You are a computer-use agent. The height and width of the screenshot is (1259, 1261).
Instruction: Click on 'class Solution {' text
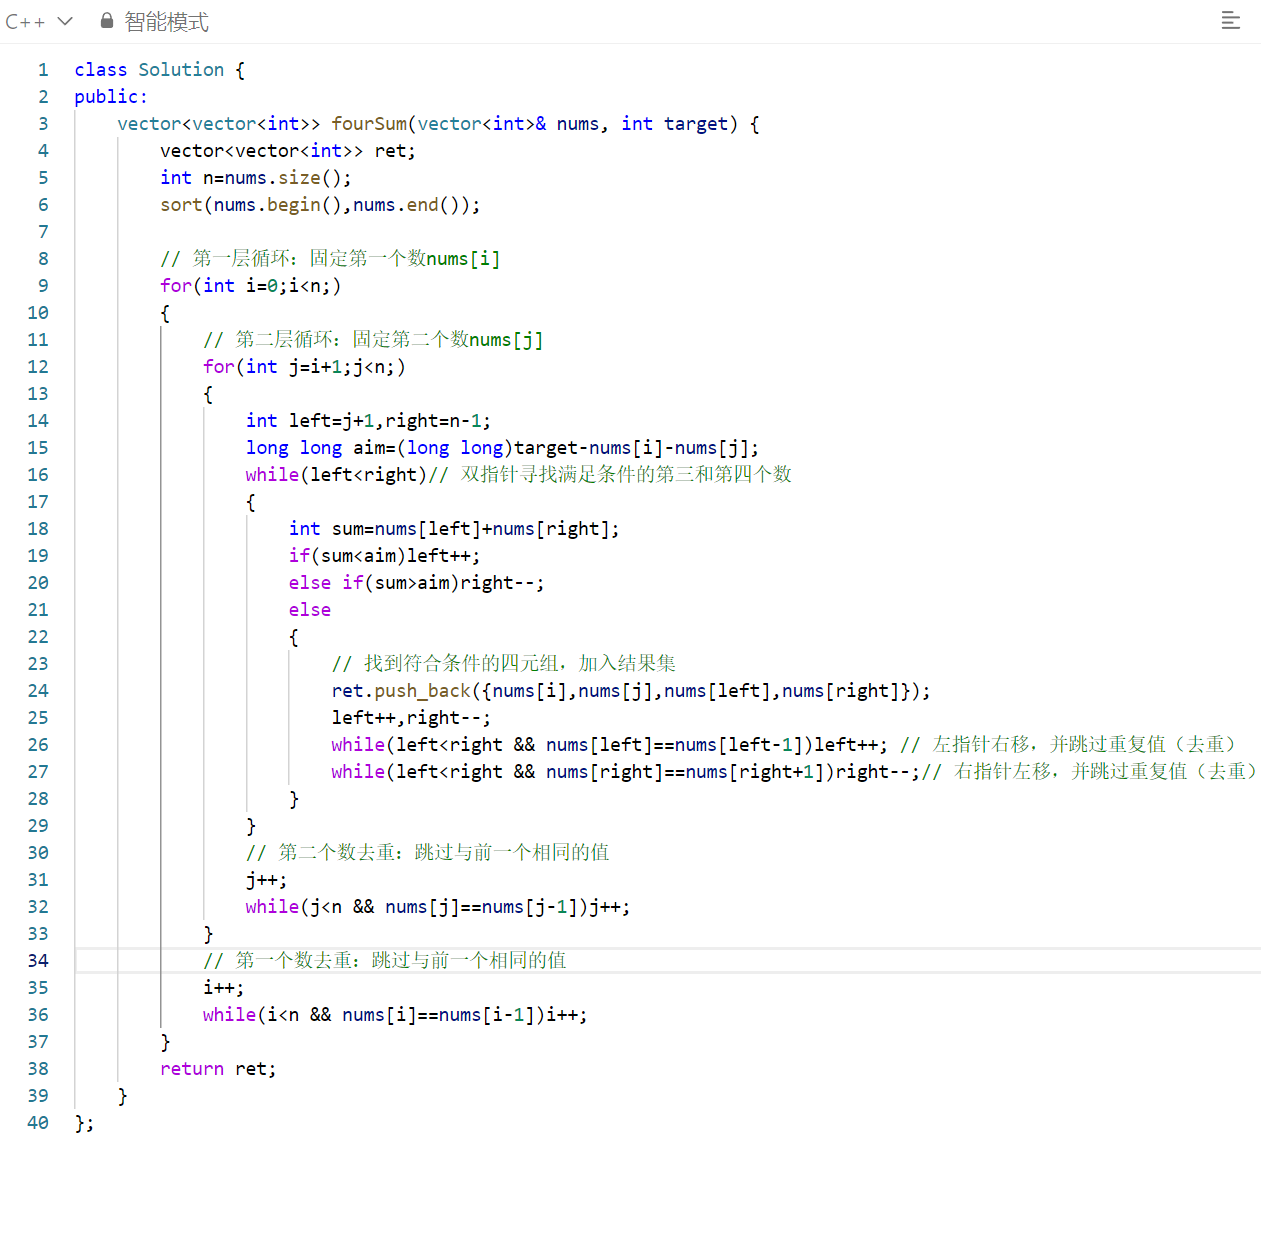tap(159, 70)
